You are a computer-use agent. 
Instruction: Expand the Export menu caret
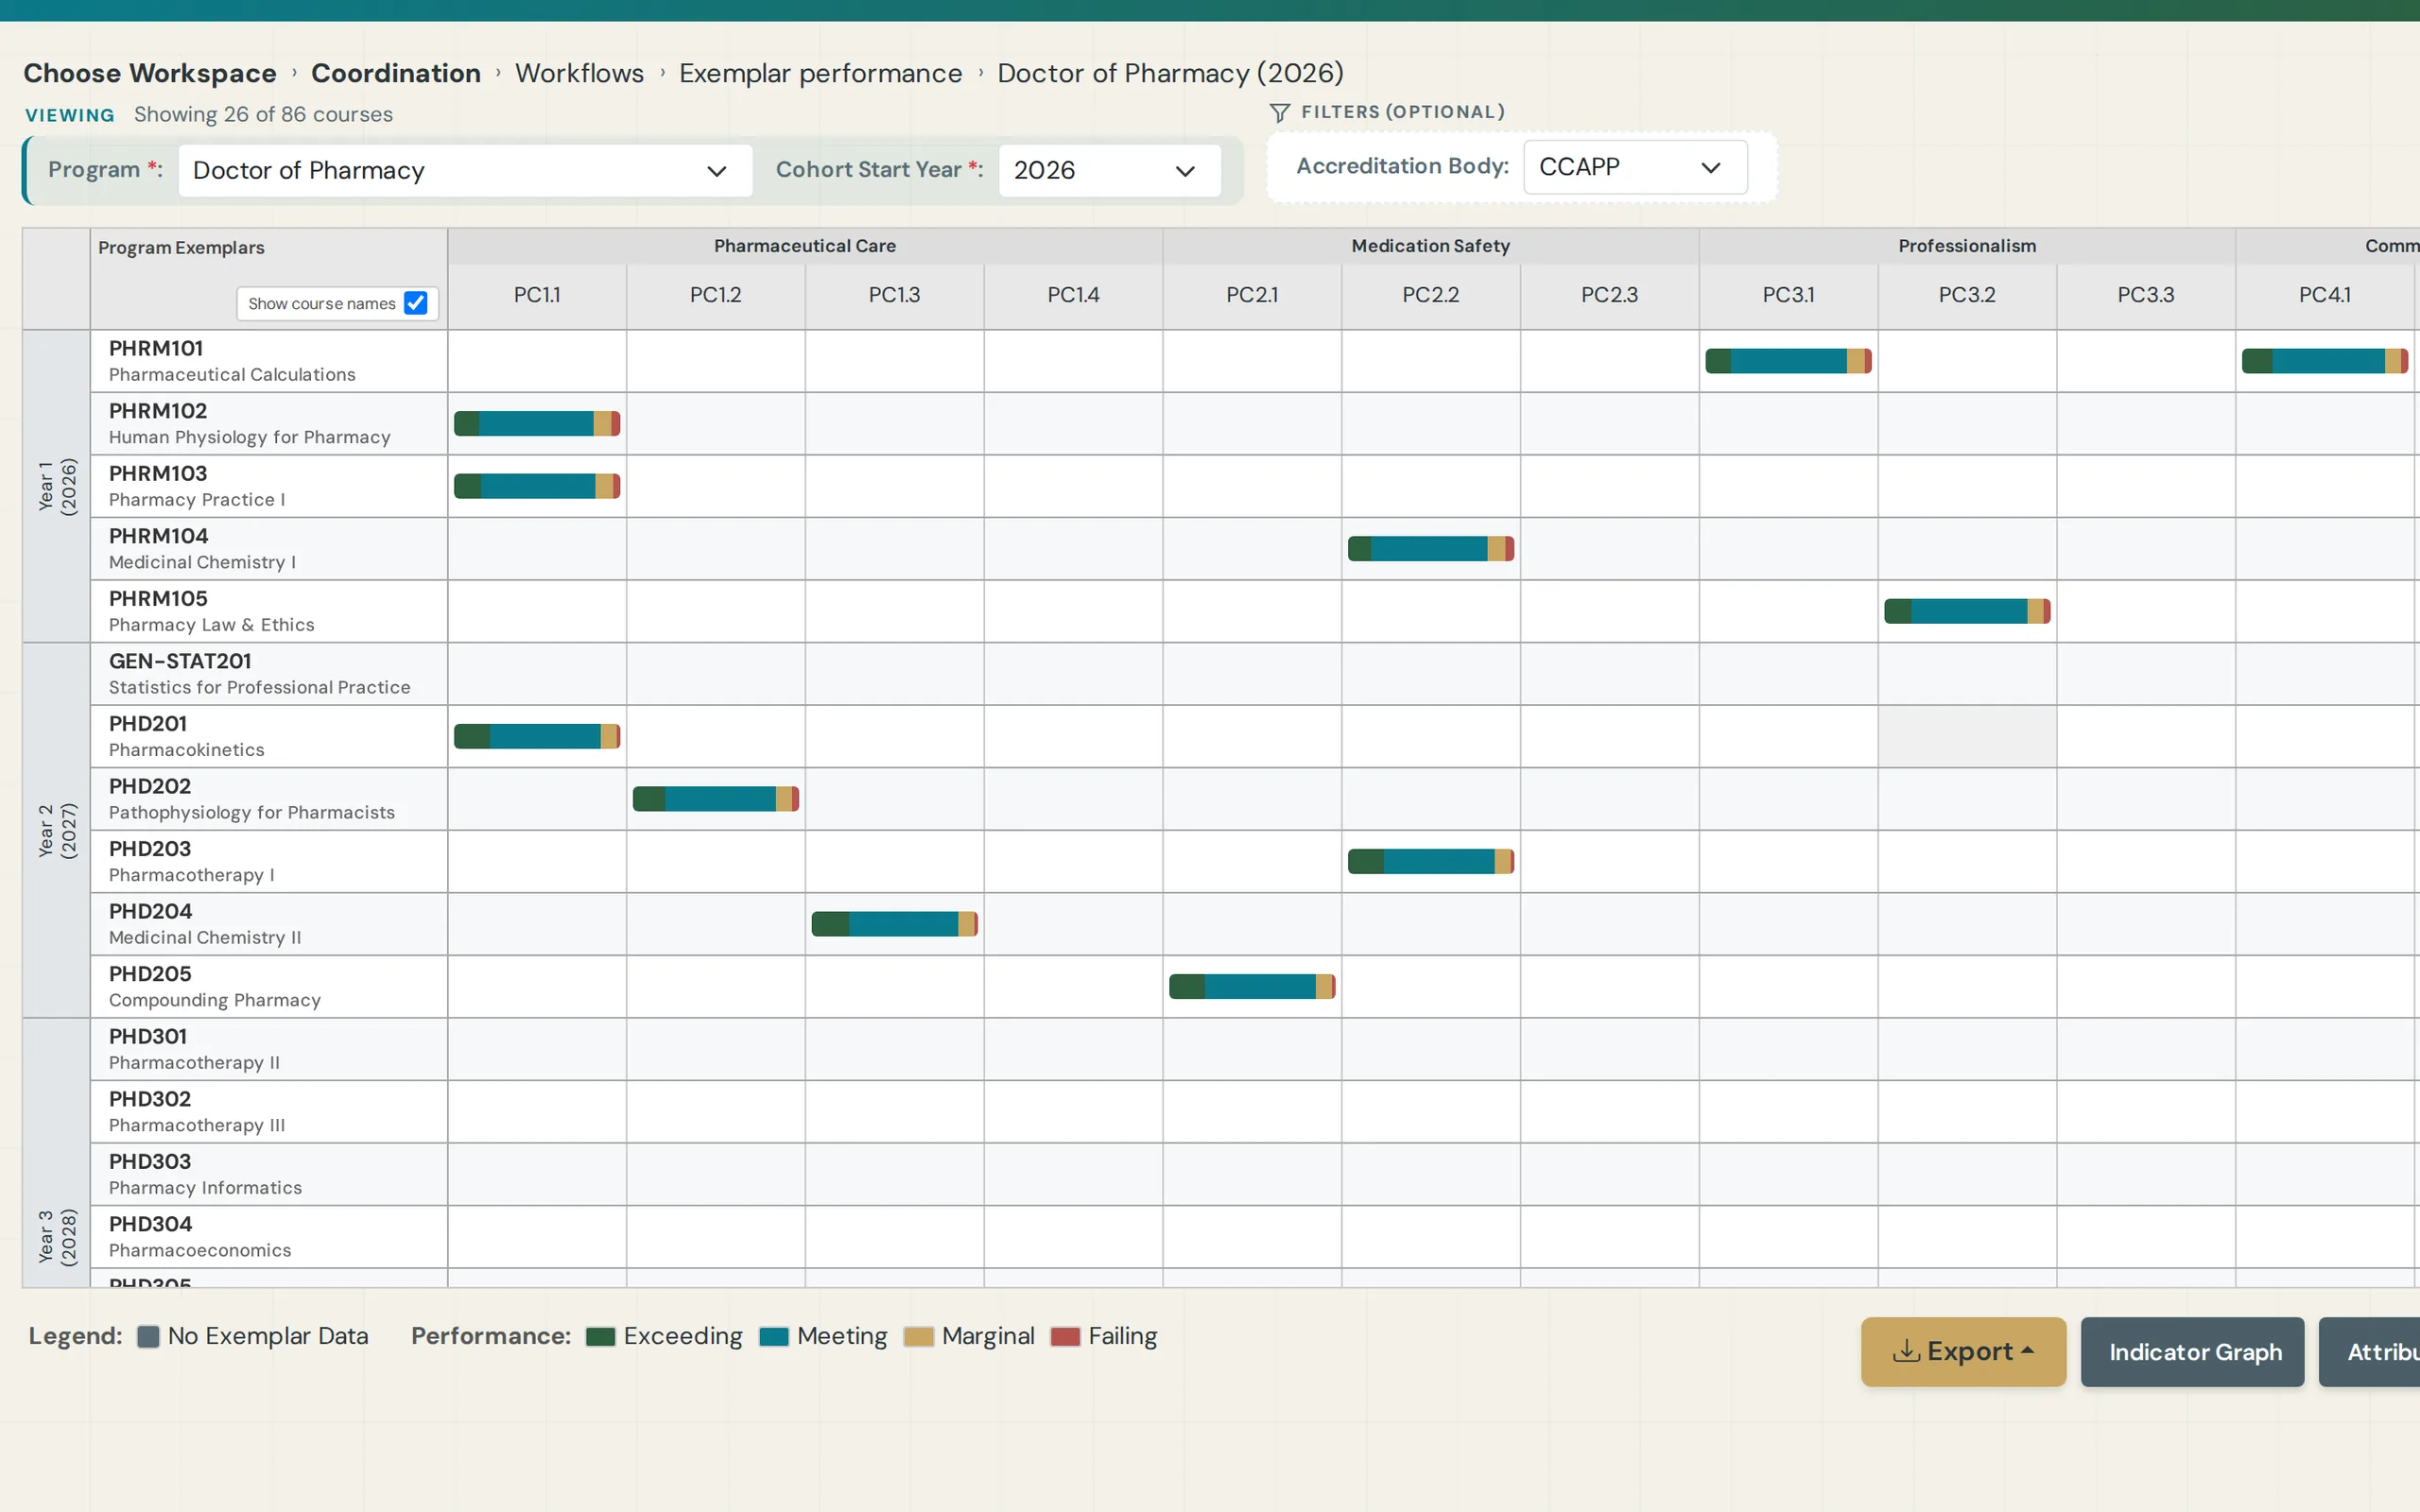point(2027,1350)
